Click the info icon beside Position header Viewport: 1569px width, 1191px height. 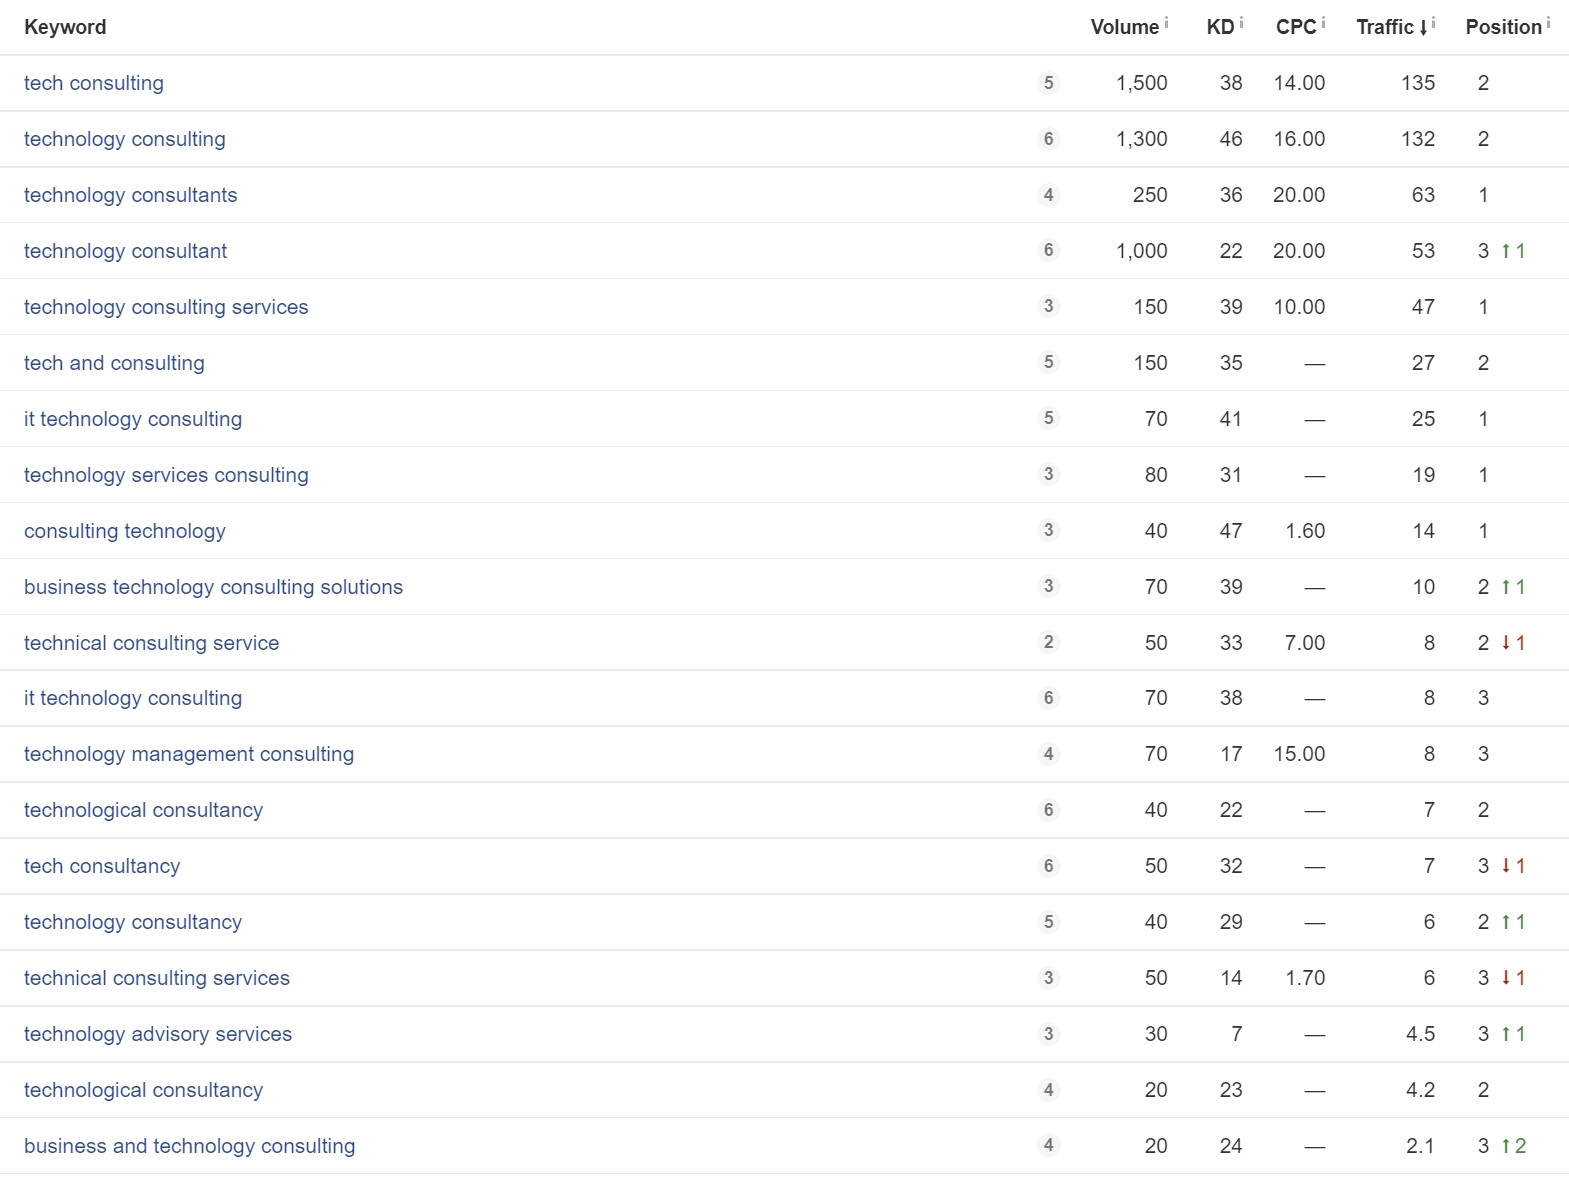click(x=1548, y=22)
